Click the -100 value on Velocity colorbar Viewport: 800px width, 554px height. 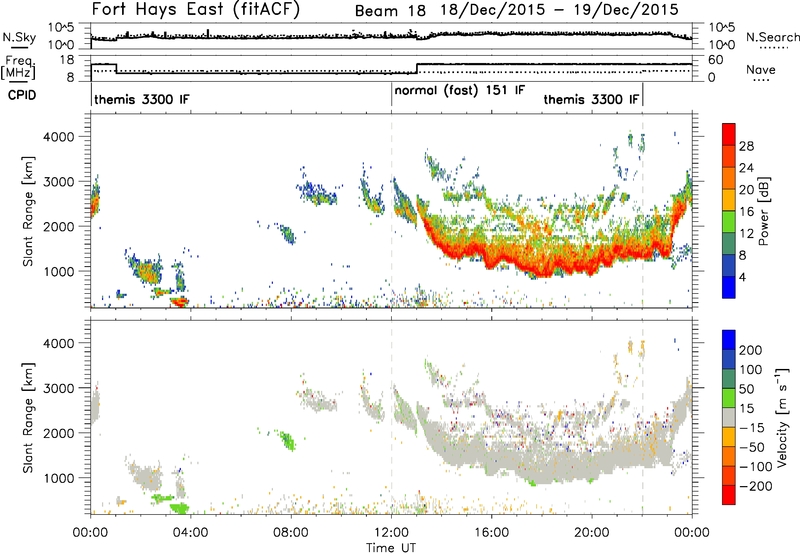756,467
